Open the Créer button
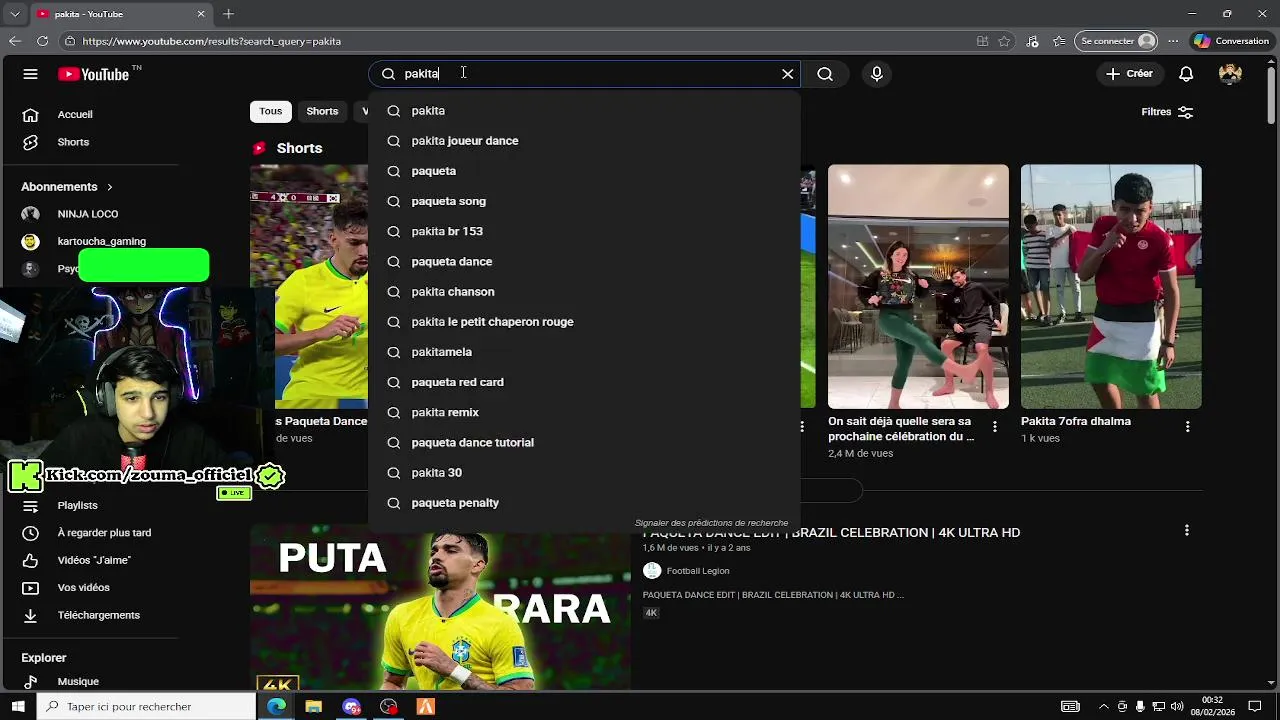The image size is (1280, 720). (x=1130, y=74)
